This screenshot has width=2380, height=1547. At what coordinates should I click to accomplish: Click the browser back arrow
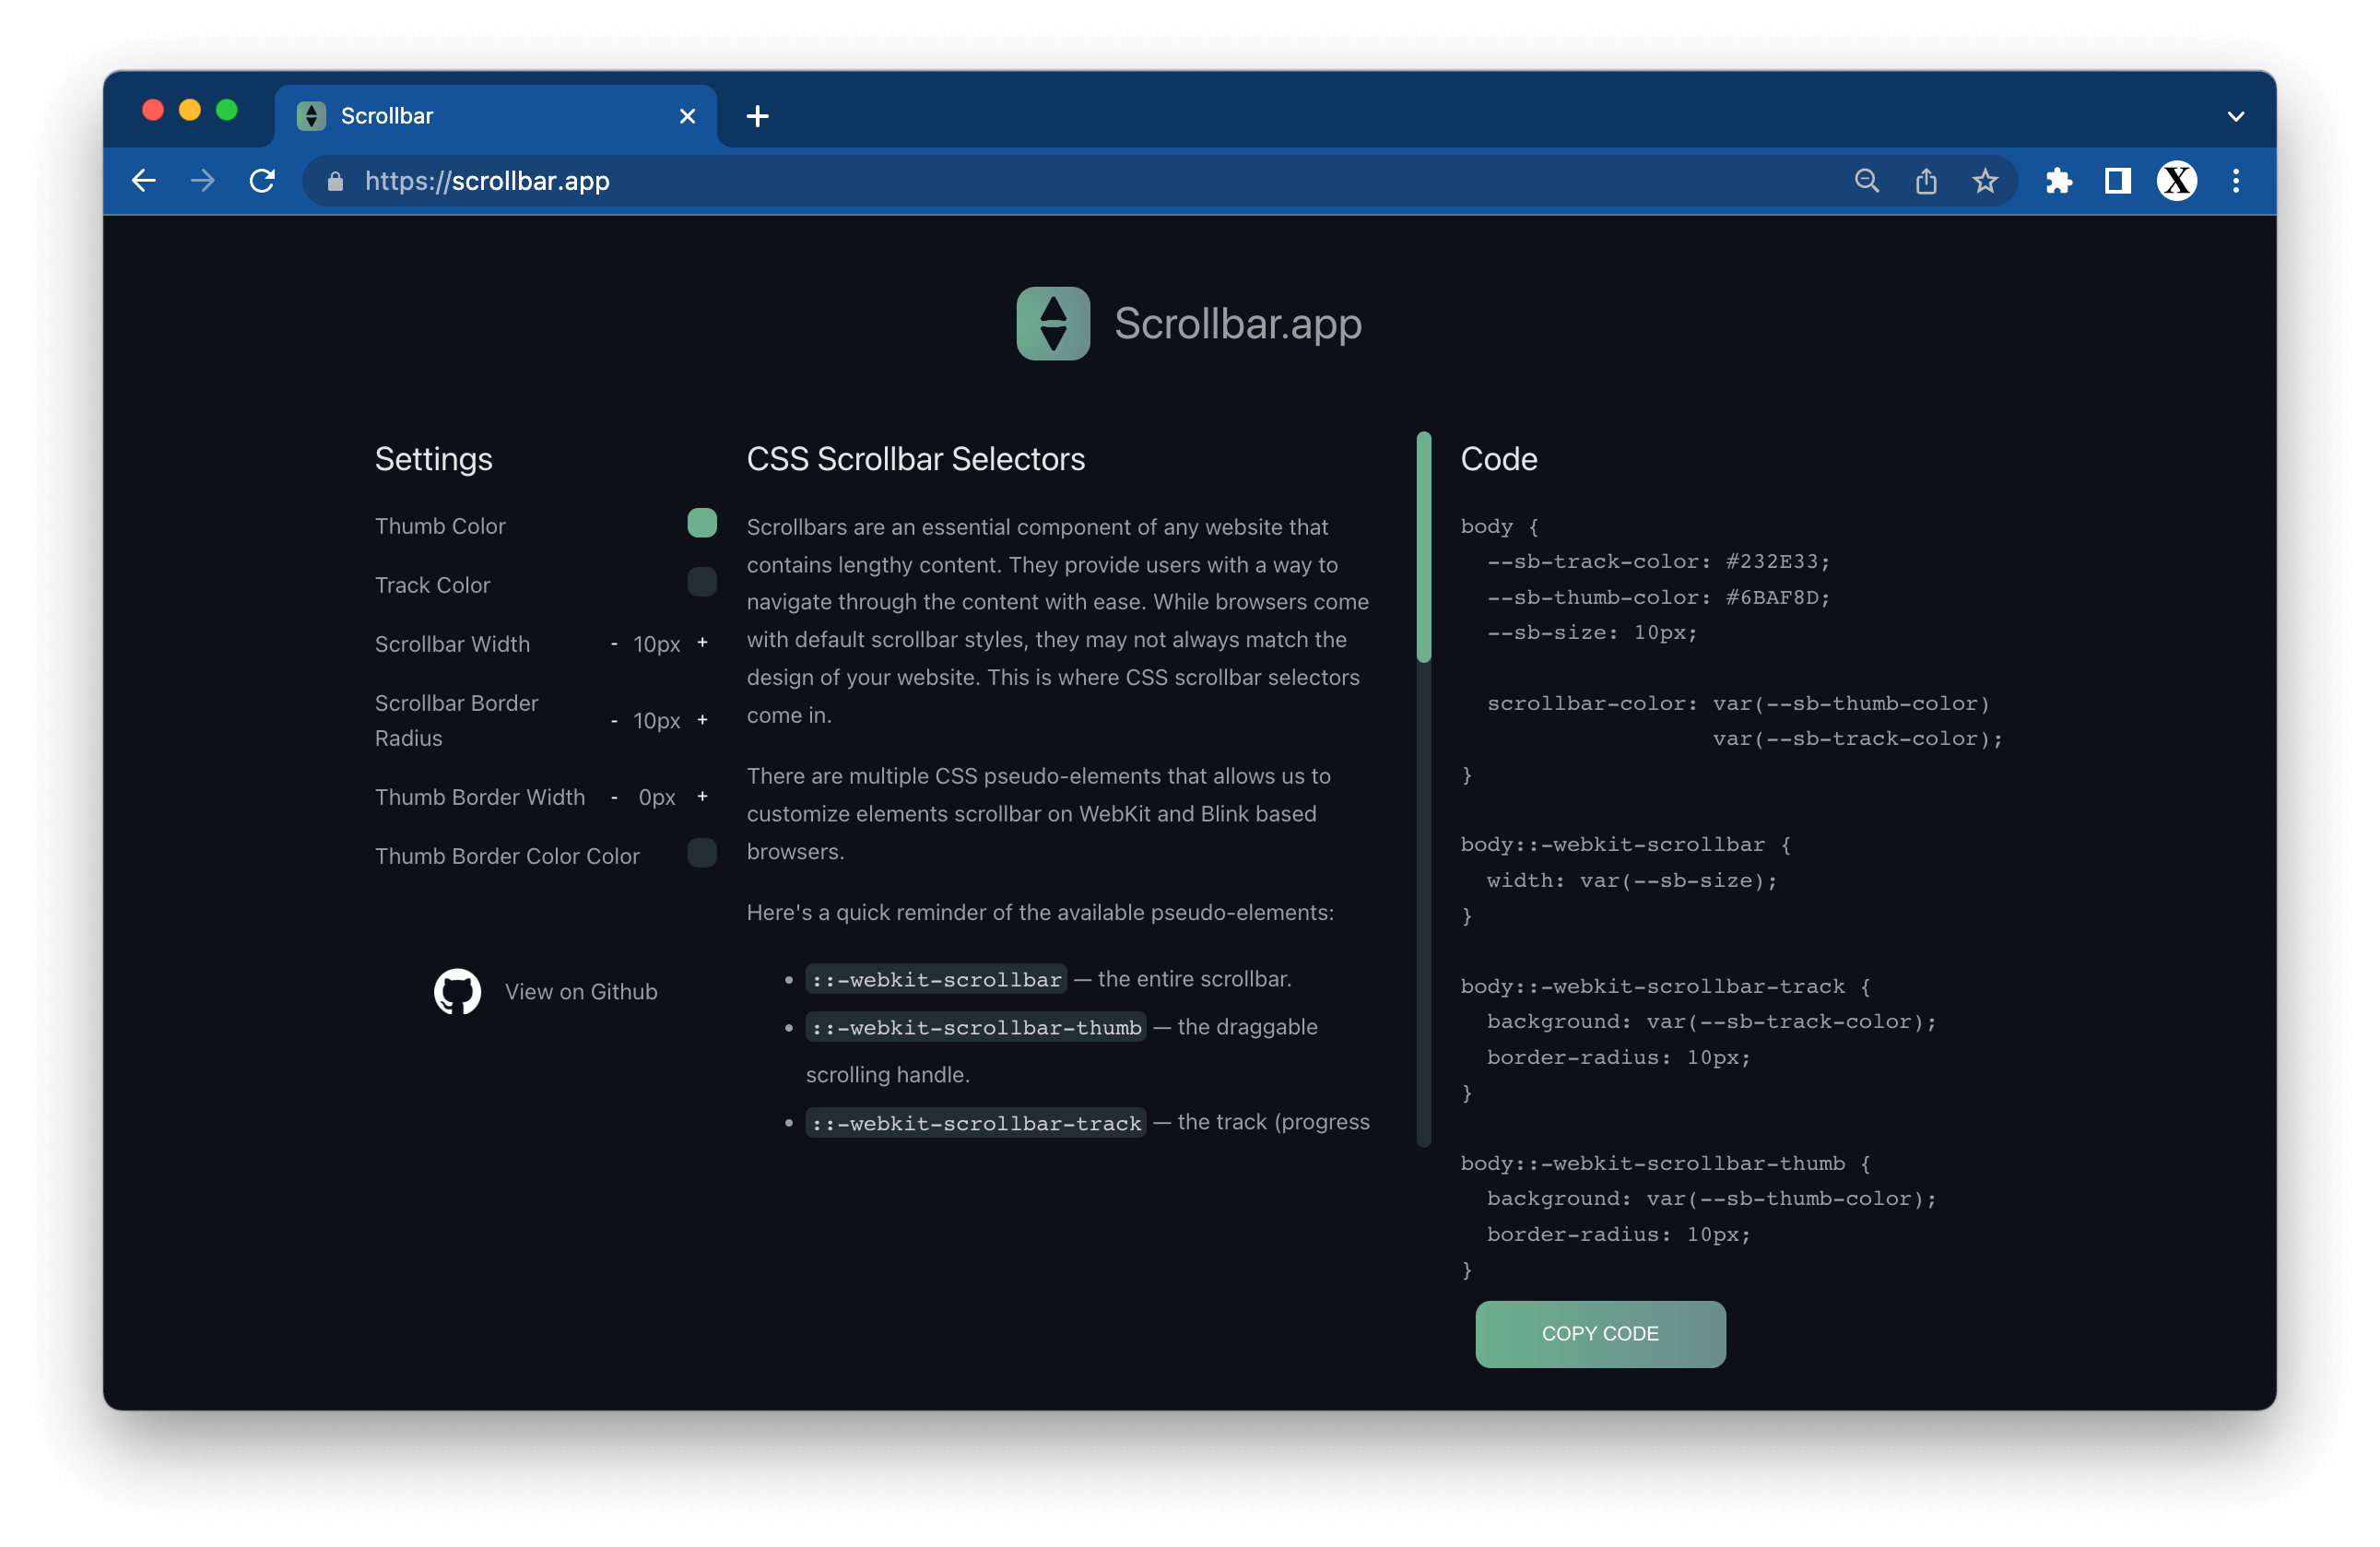144,181
